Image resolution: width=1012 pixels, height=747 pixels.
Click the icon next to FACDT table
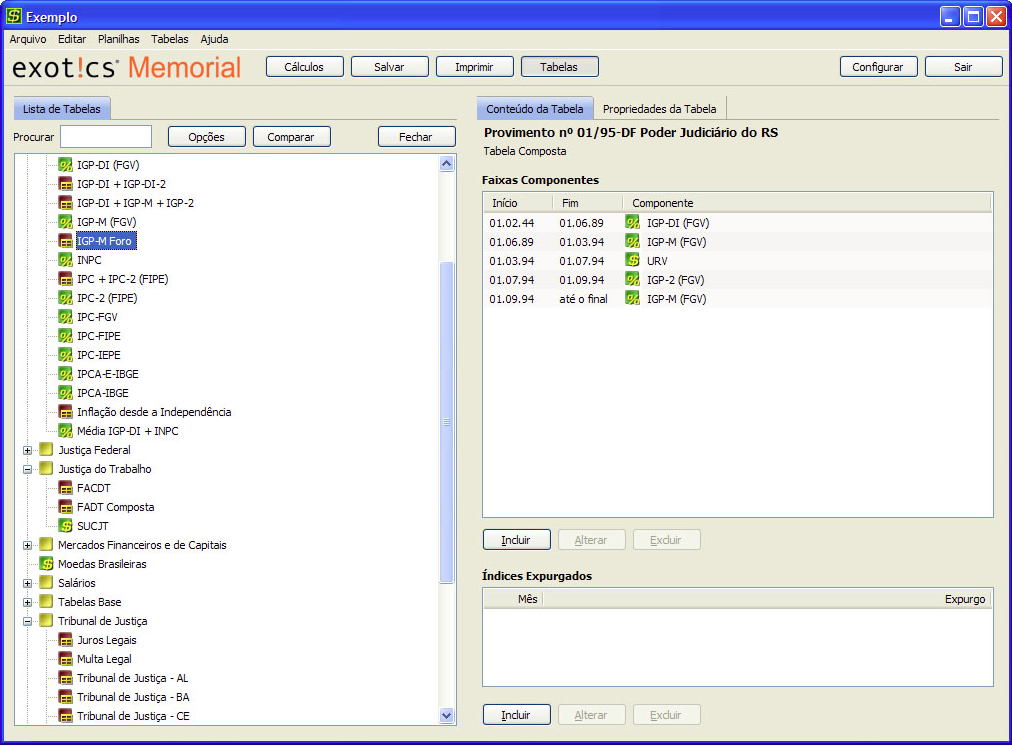pyautogui.click(x=65, y=488)
